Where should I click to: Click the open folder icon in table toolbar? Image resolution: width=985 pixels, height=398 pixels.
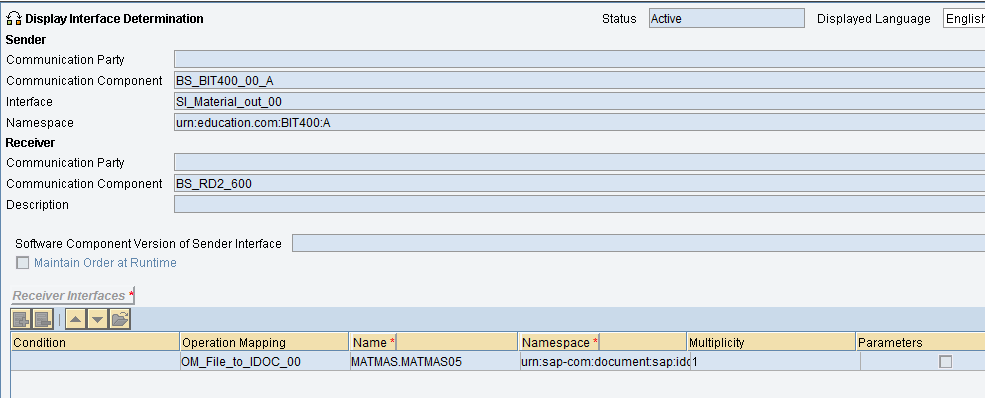119,319
